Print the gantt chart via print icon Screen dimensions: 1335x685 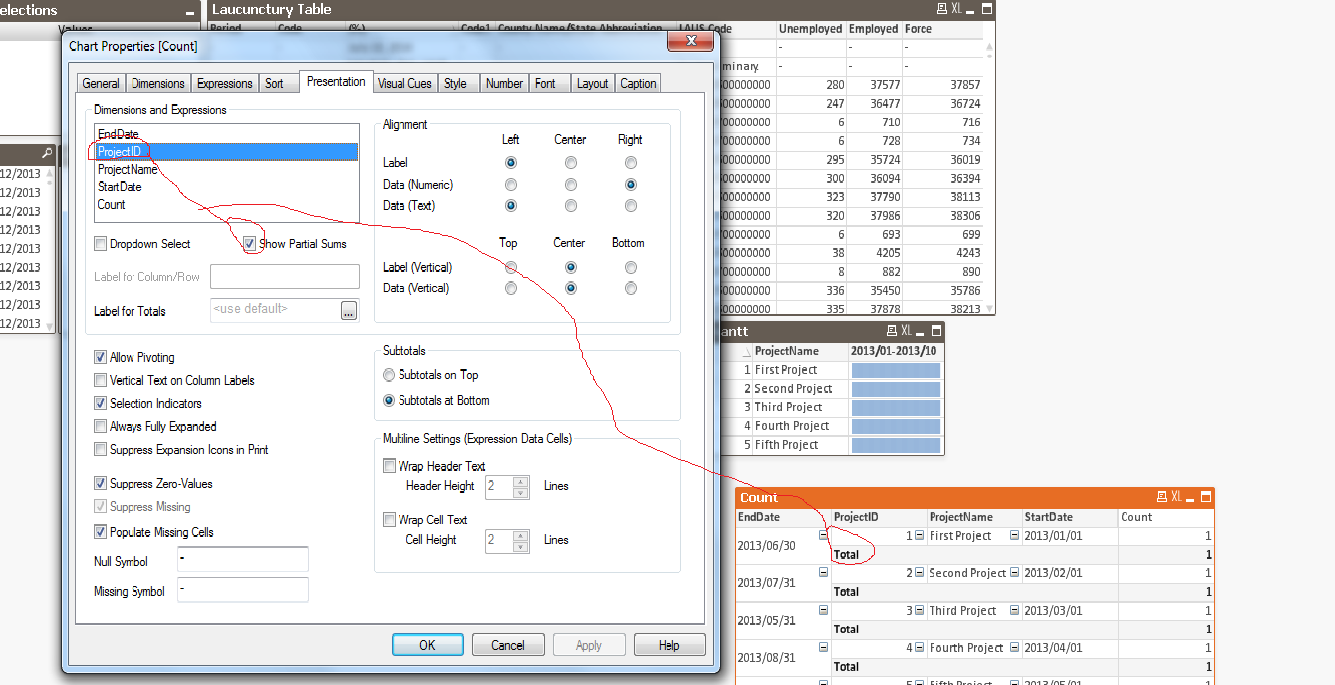(x=891, y=331)
